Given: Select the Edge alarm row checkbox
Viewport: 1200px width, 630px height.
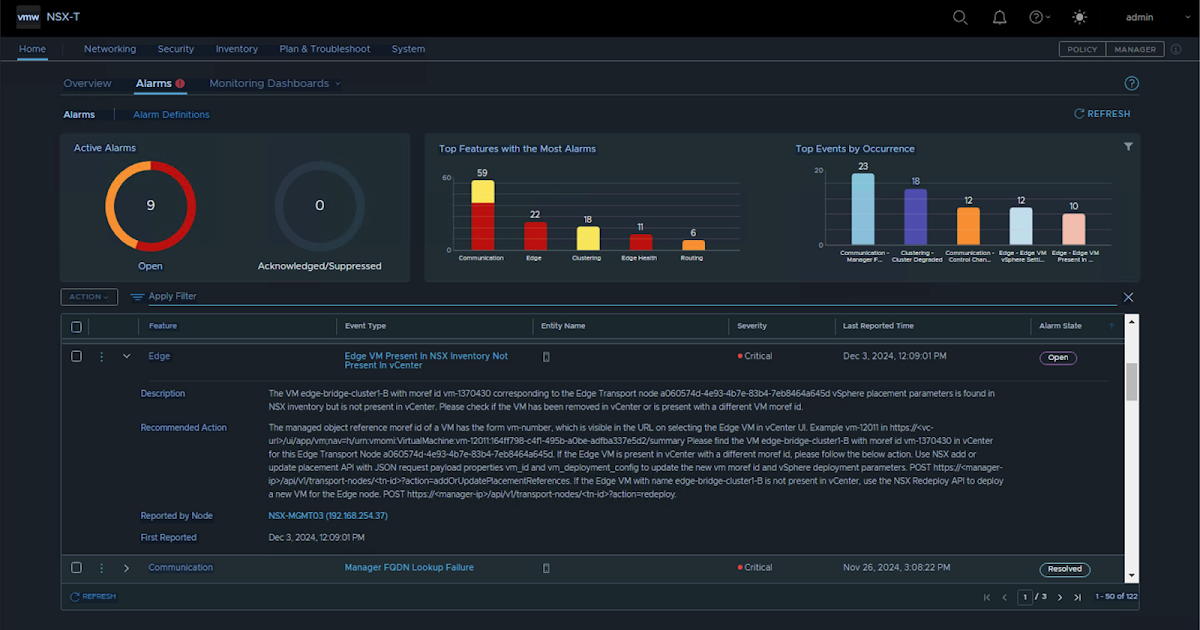Looking at the screenshot, I should click(76, 357).
